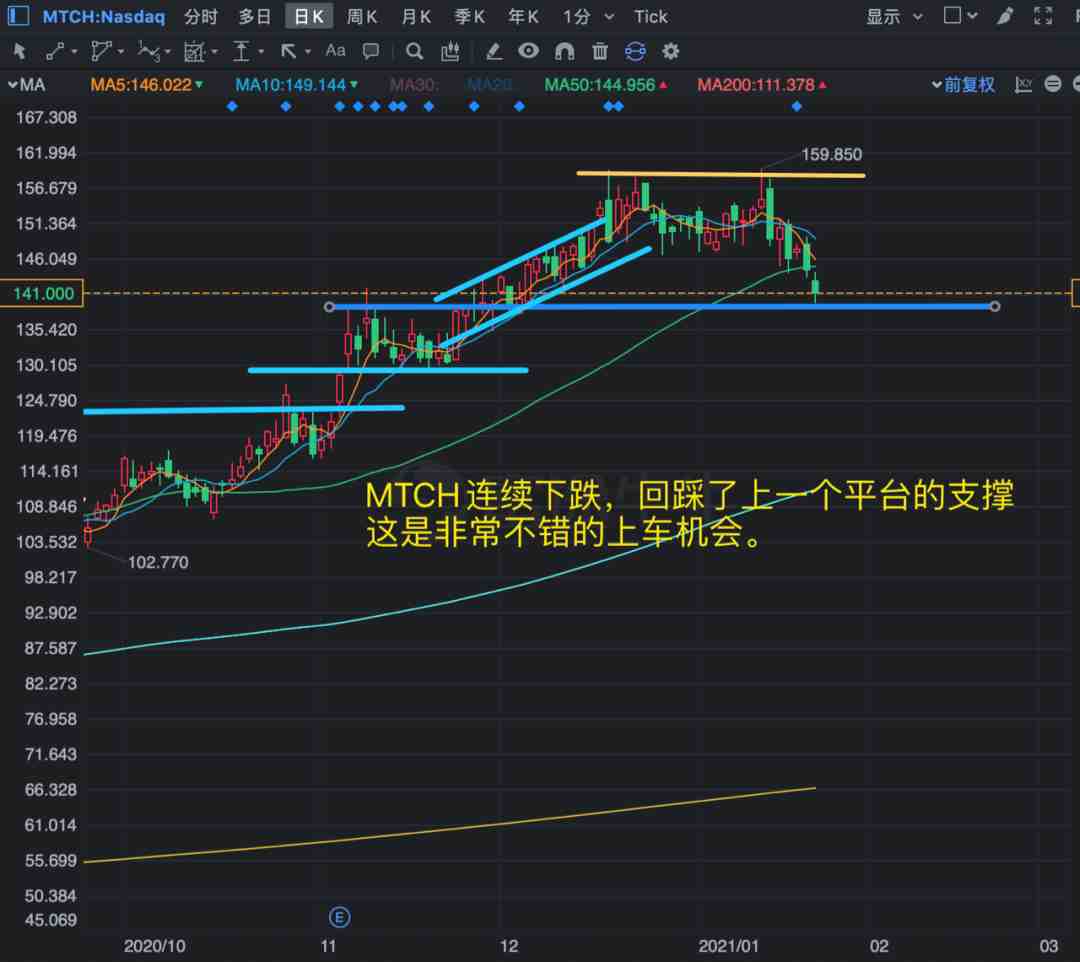Viewport: 1080px width, 962px height.
Task: Open drawing settings gear
Action: pyautogui.click(x=670, y=51)
